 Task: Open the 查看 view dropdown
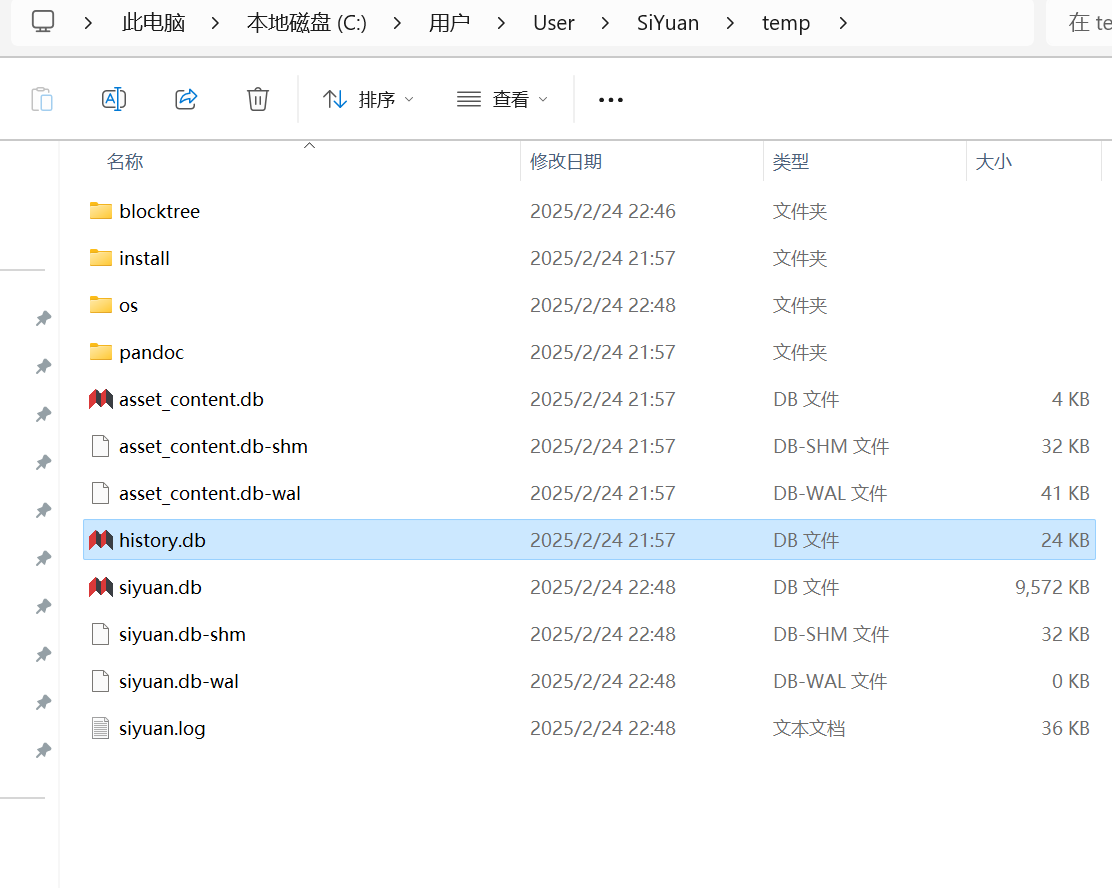click(503, 99)
